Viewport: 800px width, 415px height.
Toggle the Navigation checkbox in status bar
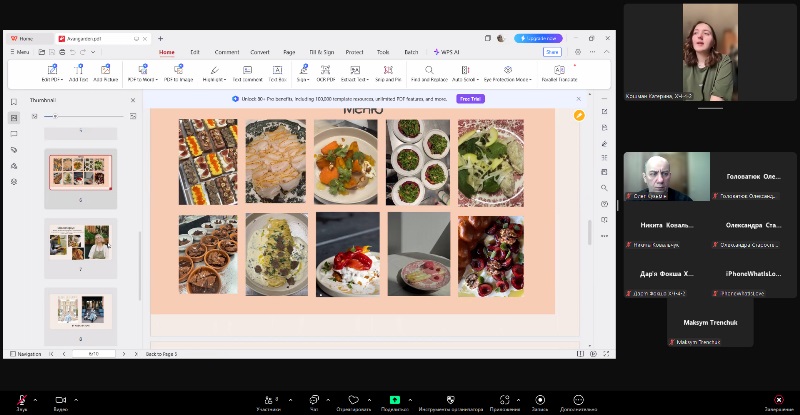(12, 354)
